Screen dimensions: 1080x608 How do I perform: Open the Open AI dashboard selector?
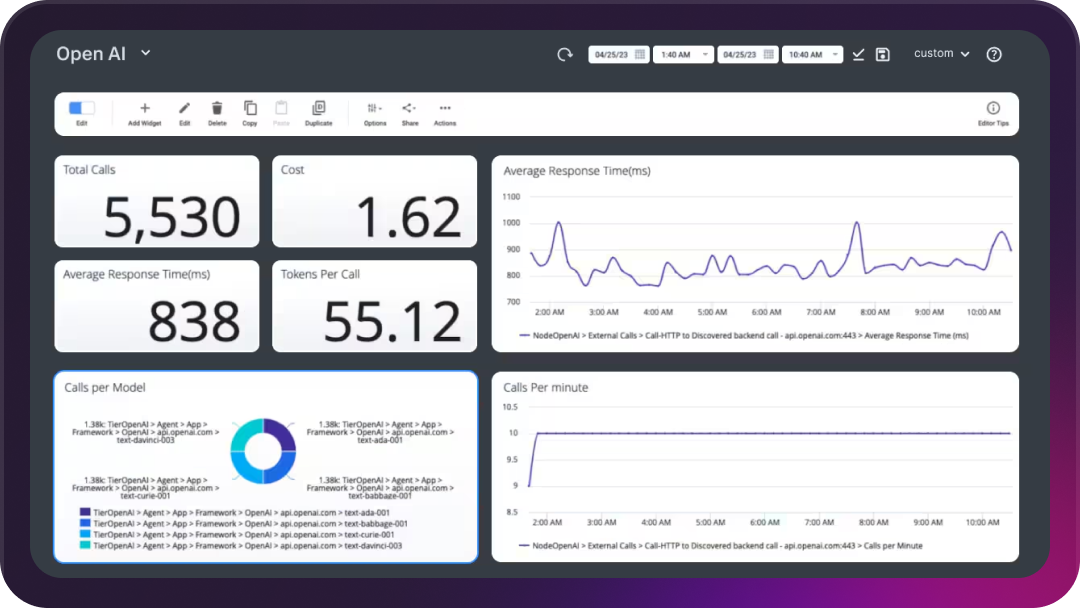click(x=104, y=53)
